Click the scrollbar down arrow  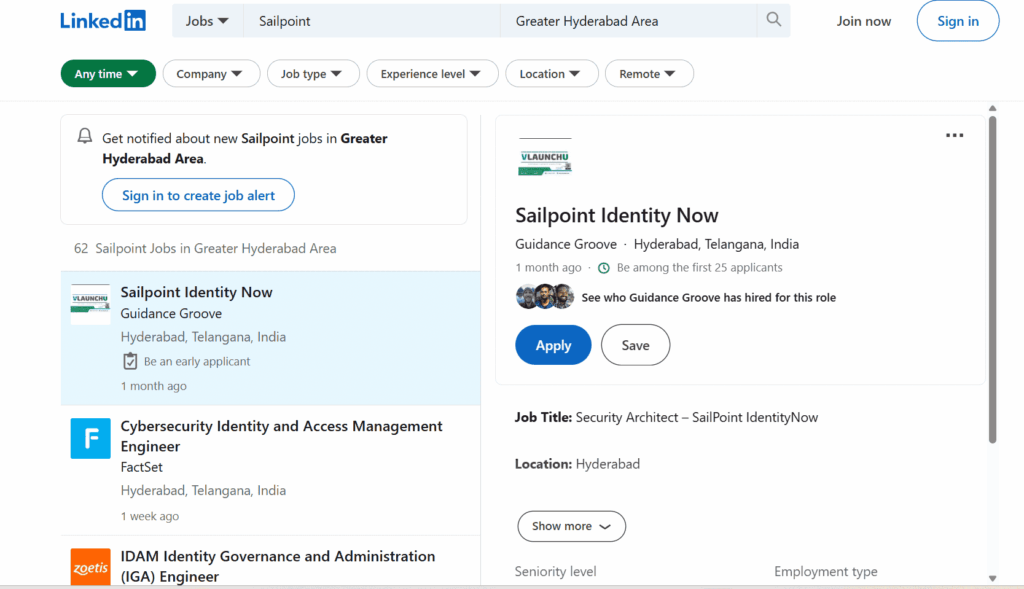point(992,578)
